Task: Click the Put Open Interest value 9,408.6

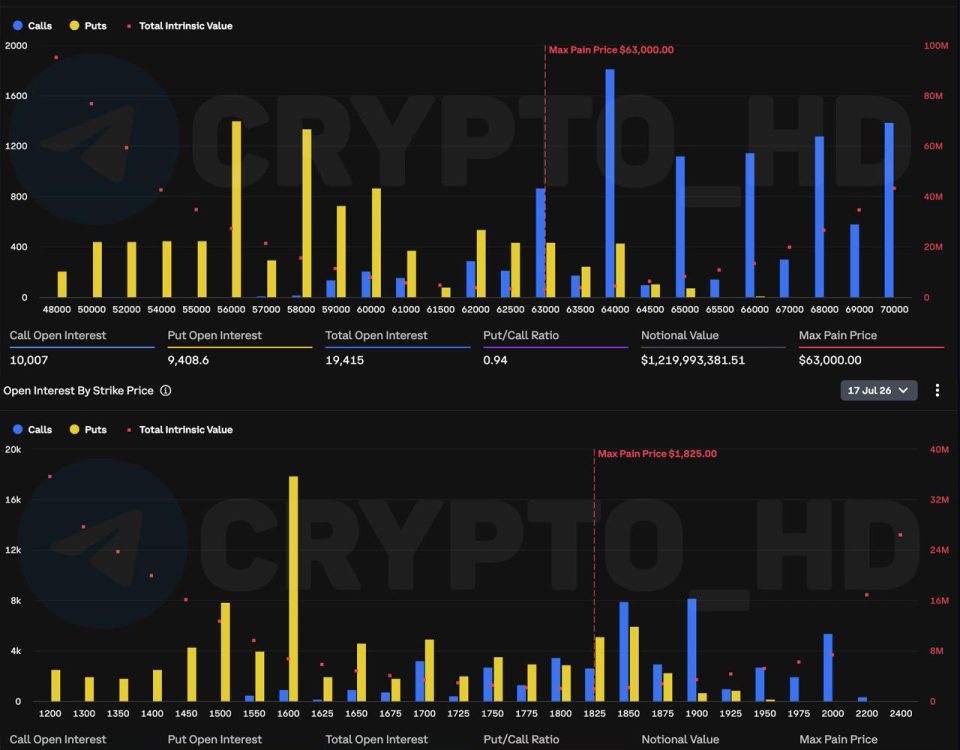Action: 188,360
